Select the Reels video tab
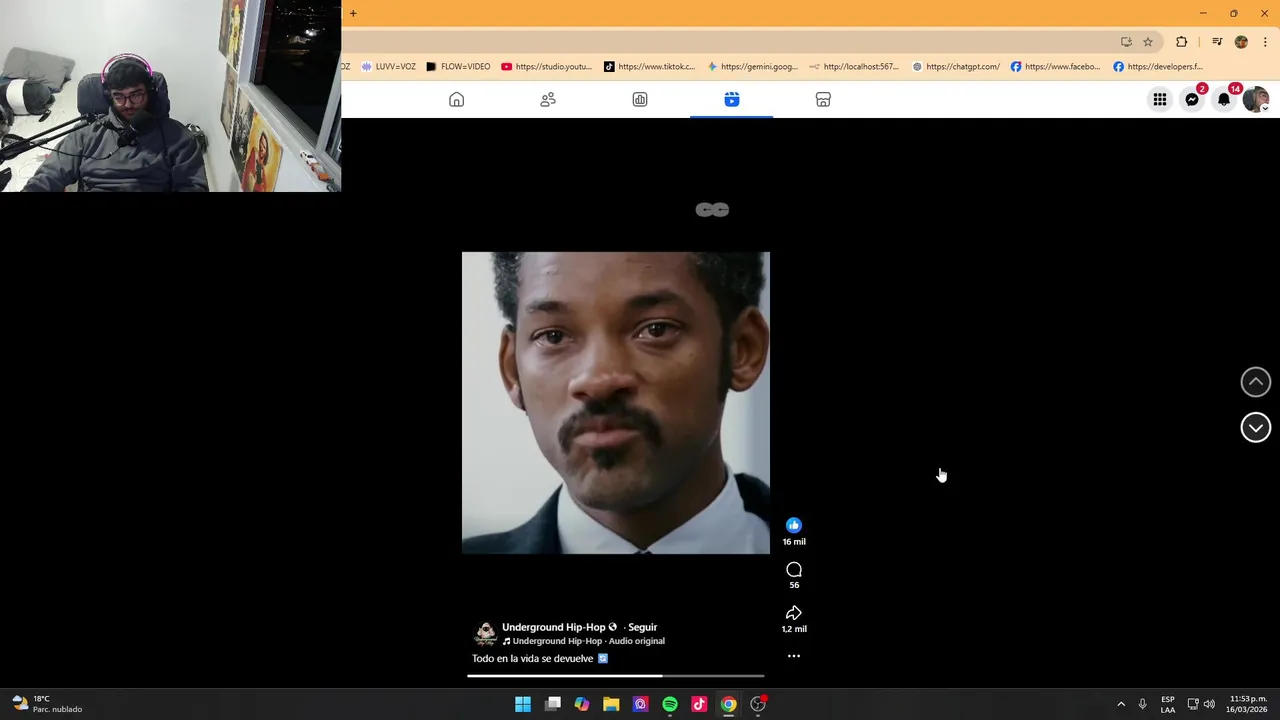This screenshot has height=720, width=1280. (732, 100)
